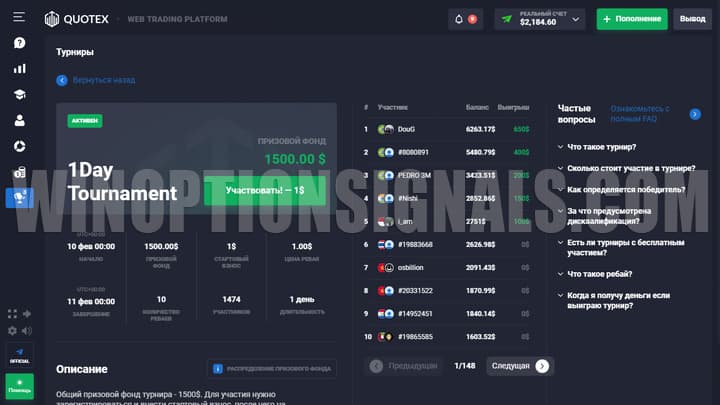Go to next leaderboard page 'Следующая'

click(519, 366)
